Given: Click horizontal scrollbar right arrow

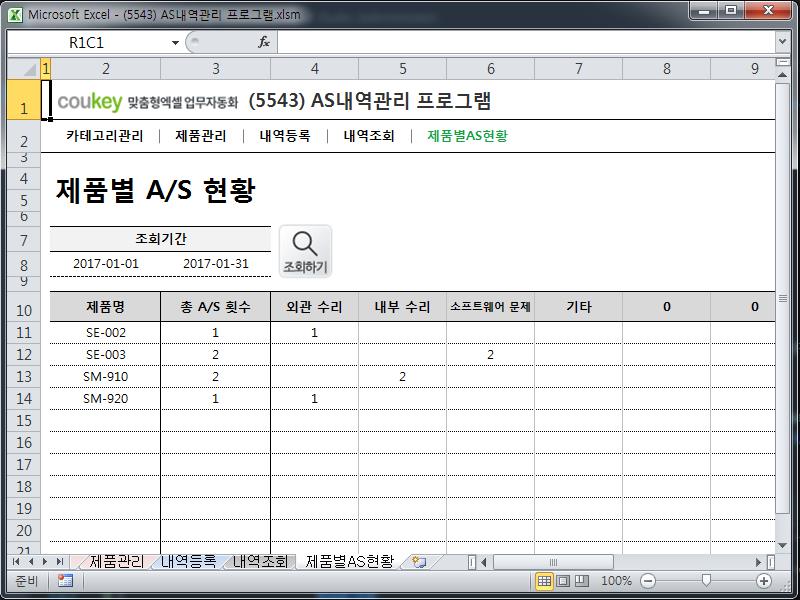Looking at the screenshot, I should [x=758, y=562].
